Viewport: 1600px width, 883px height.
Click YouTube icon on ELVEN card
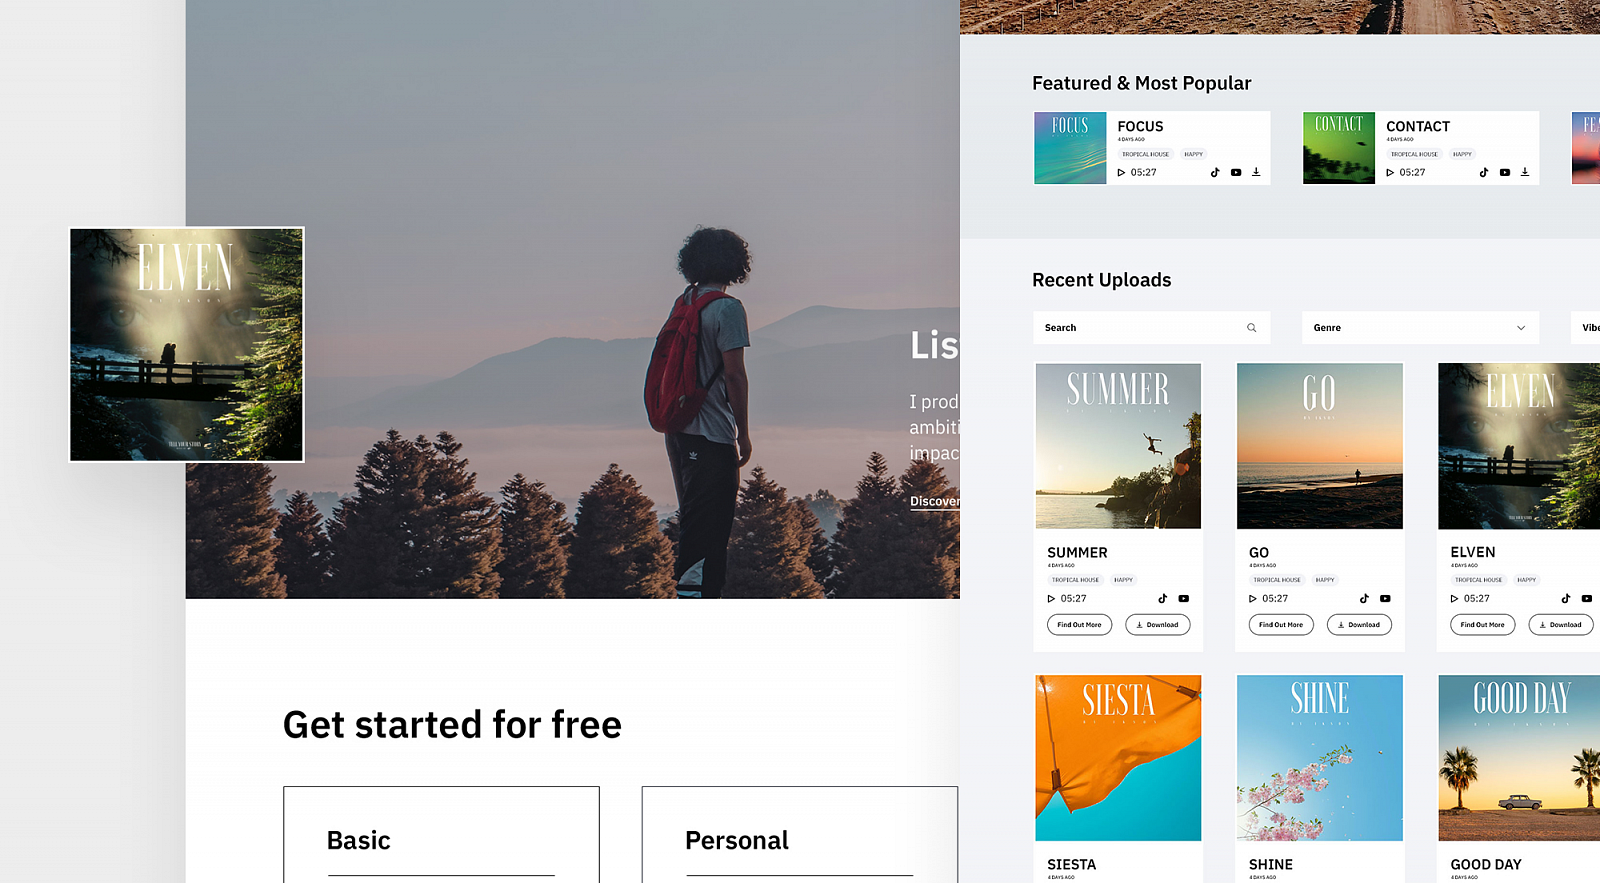[1587, 598]
